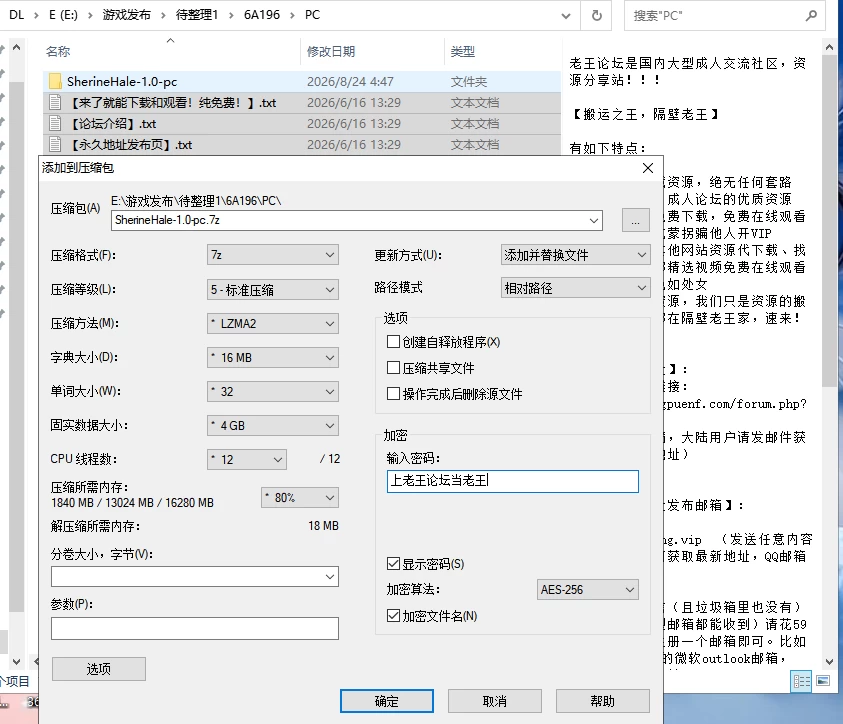The width and height of the screenshot is (843, 724).
Task: Open the 压缩格式 dropdown showing 7z
Action: point(273,255)
